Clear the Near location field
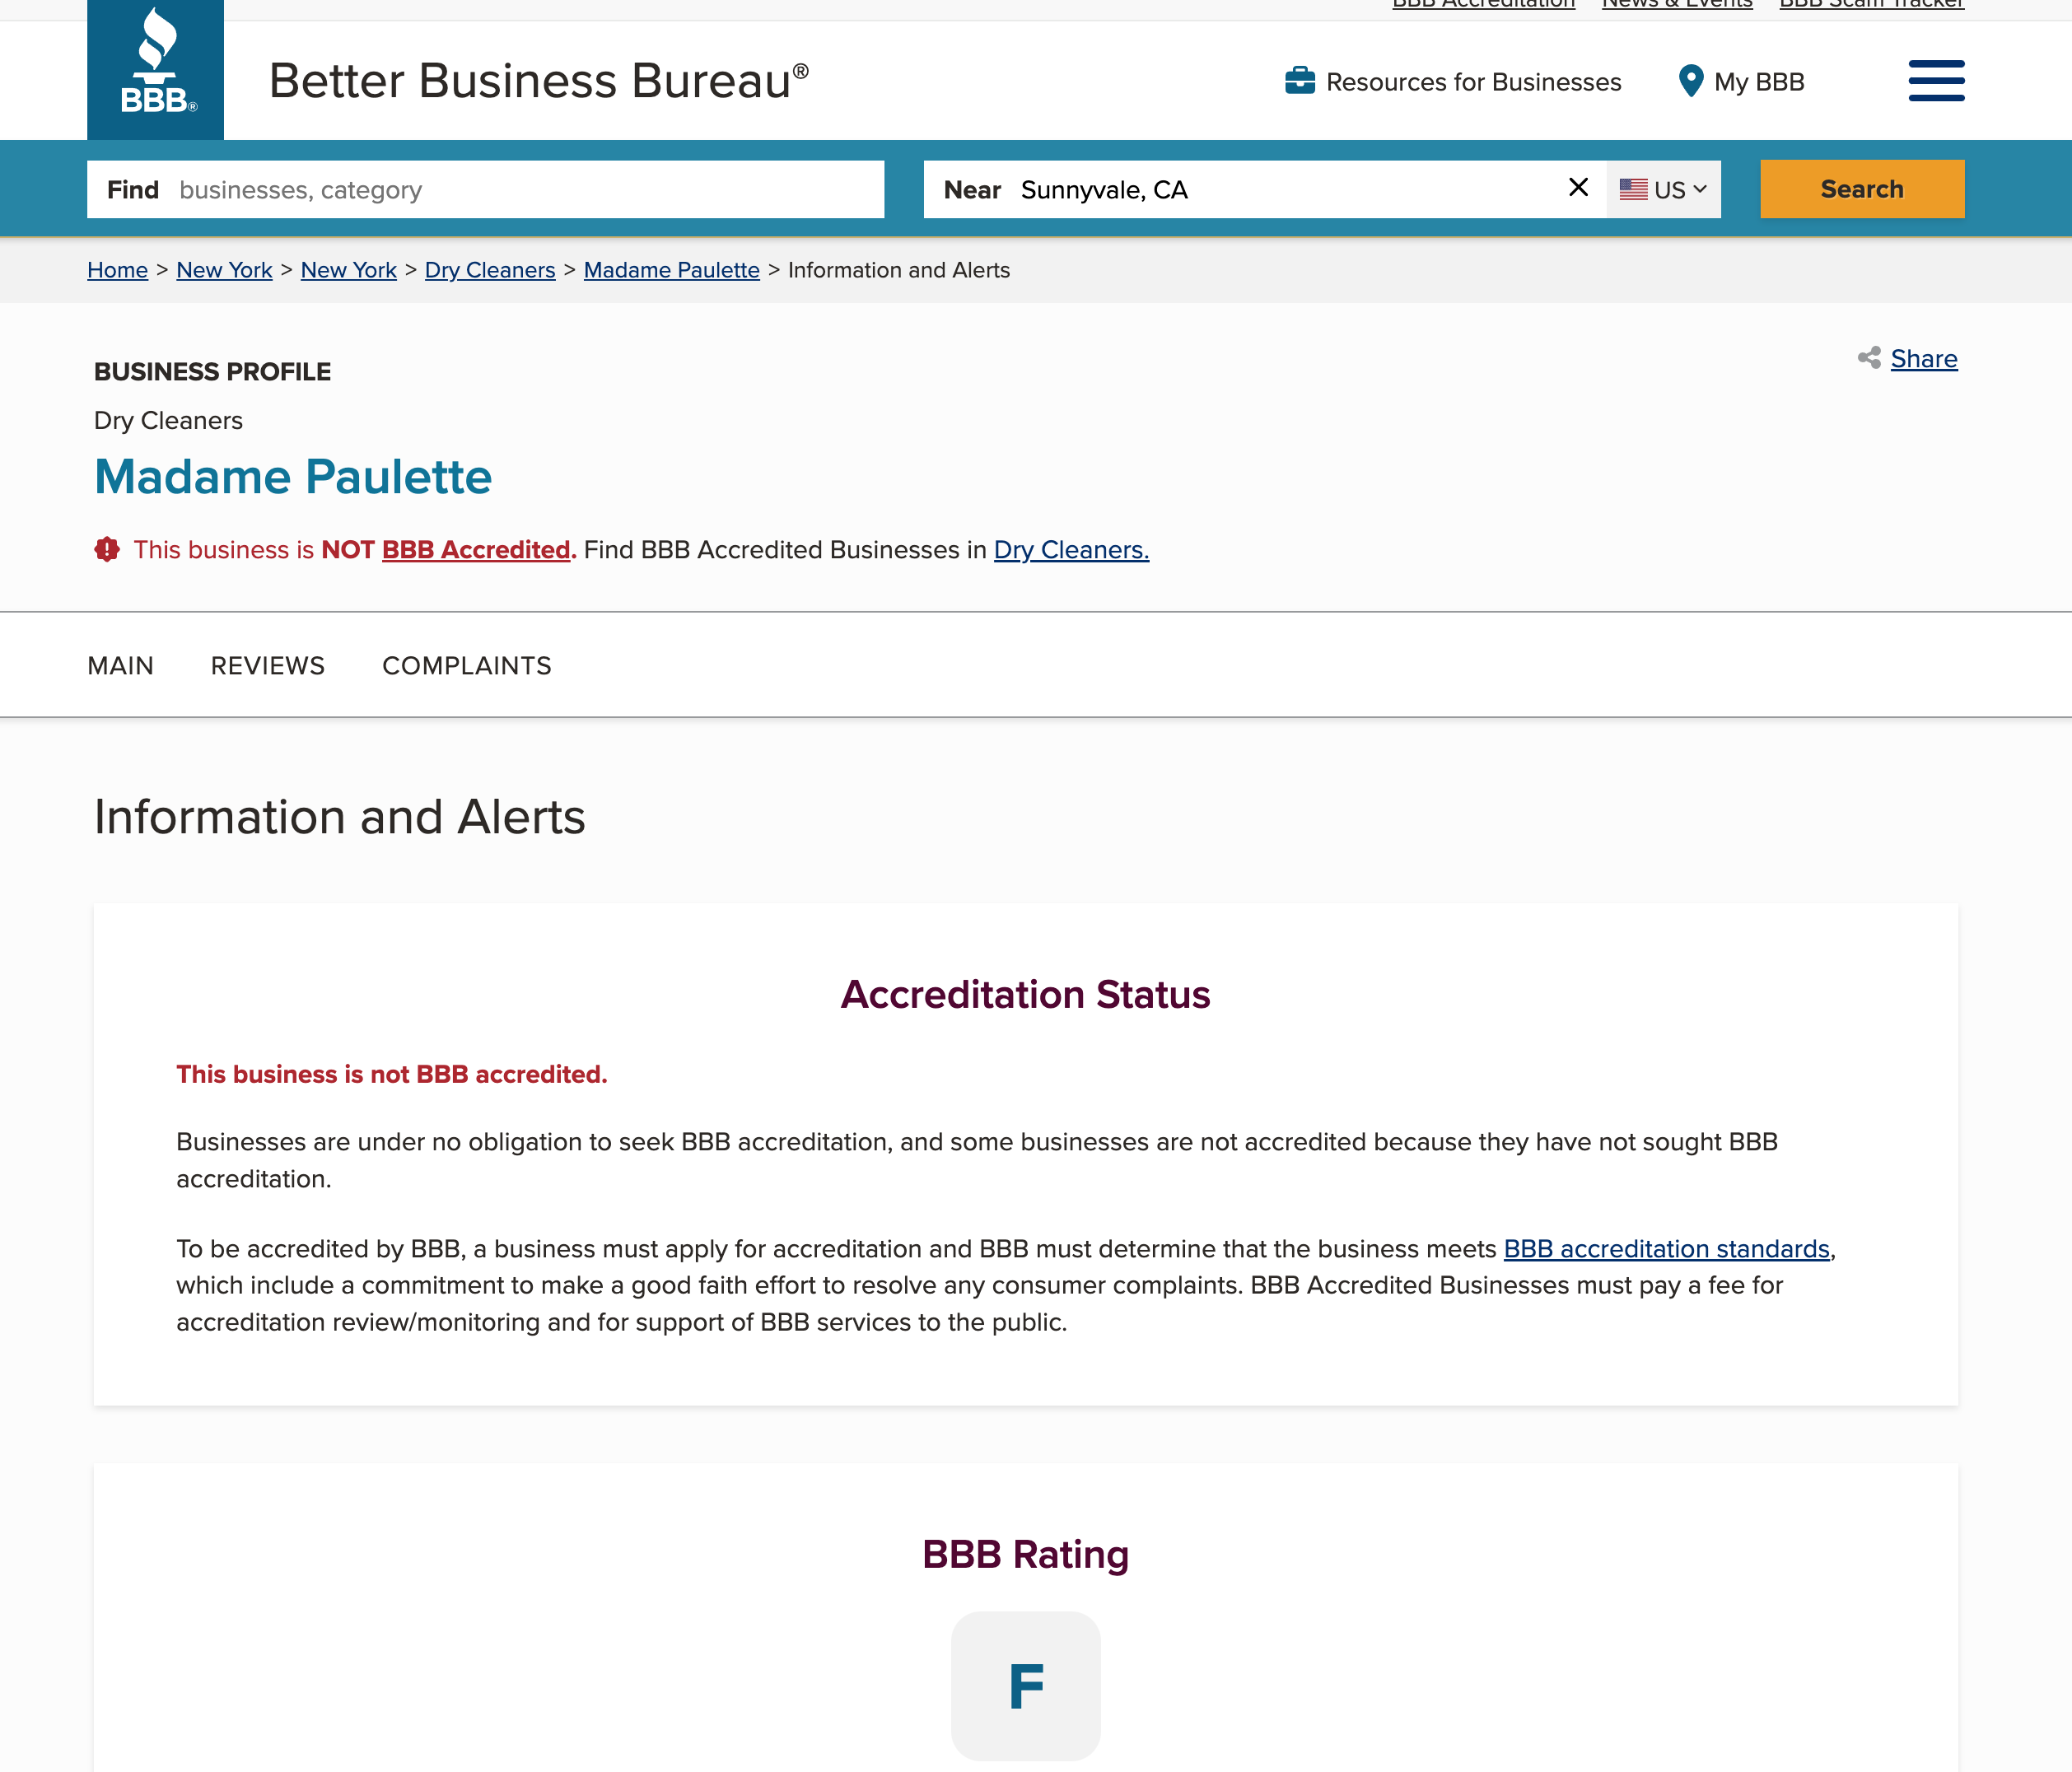This screenshot has width=2072, height=1772. [x=1578, y=188]
